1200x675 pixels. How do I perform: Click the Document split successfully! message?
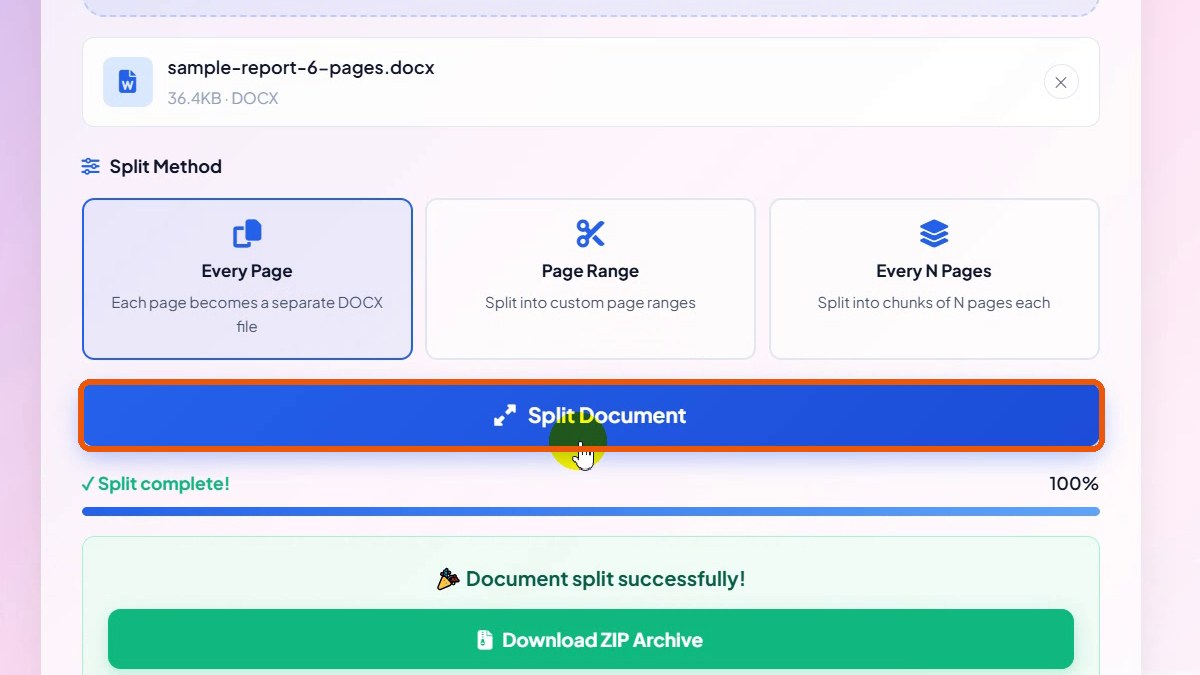pyautogui.click(x=605, y=579)
